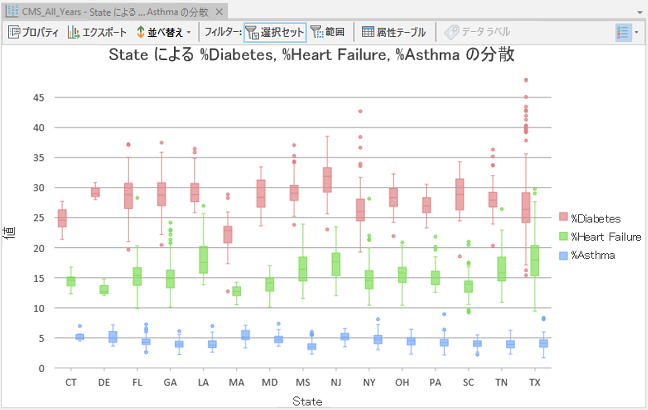
Task: Click the 並べ替え sort icon
Action: 140,32
